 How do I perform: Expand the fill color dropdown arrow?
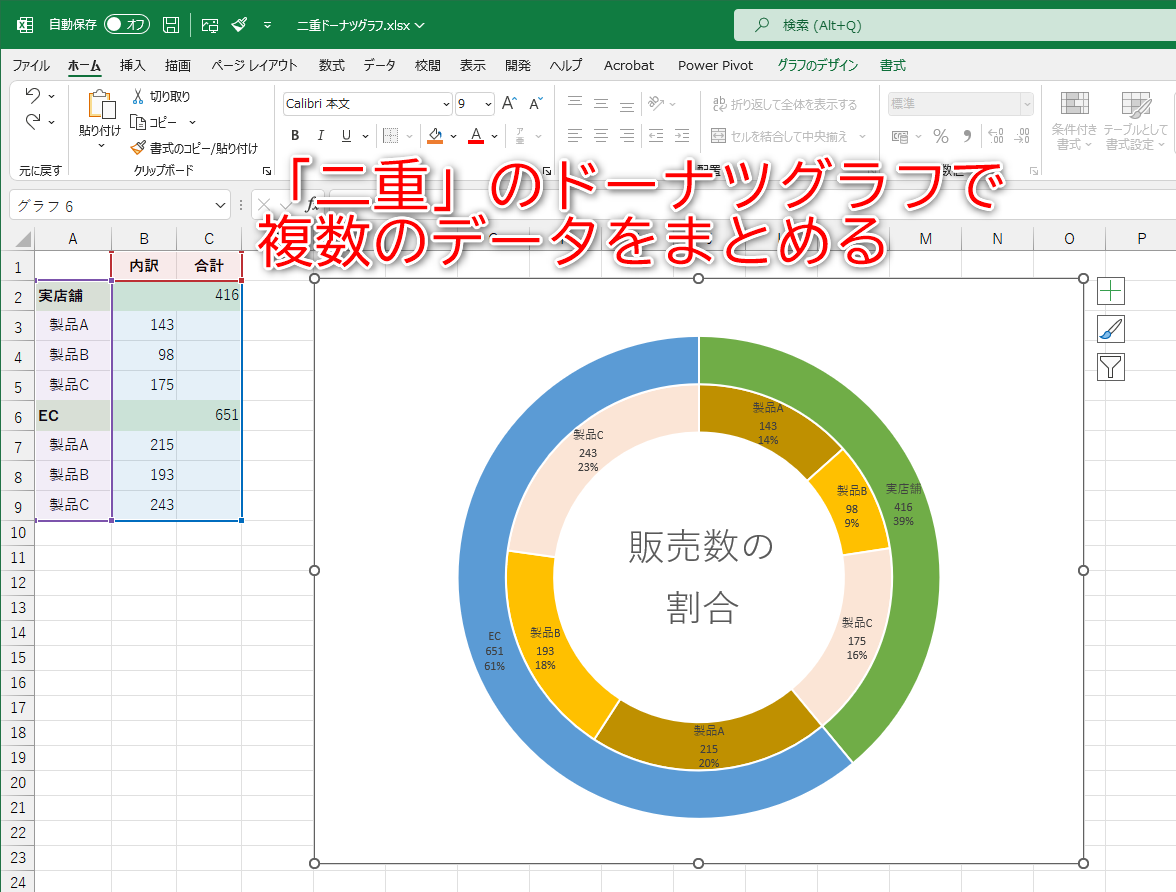click(452, 135)
